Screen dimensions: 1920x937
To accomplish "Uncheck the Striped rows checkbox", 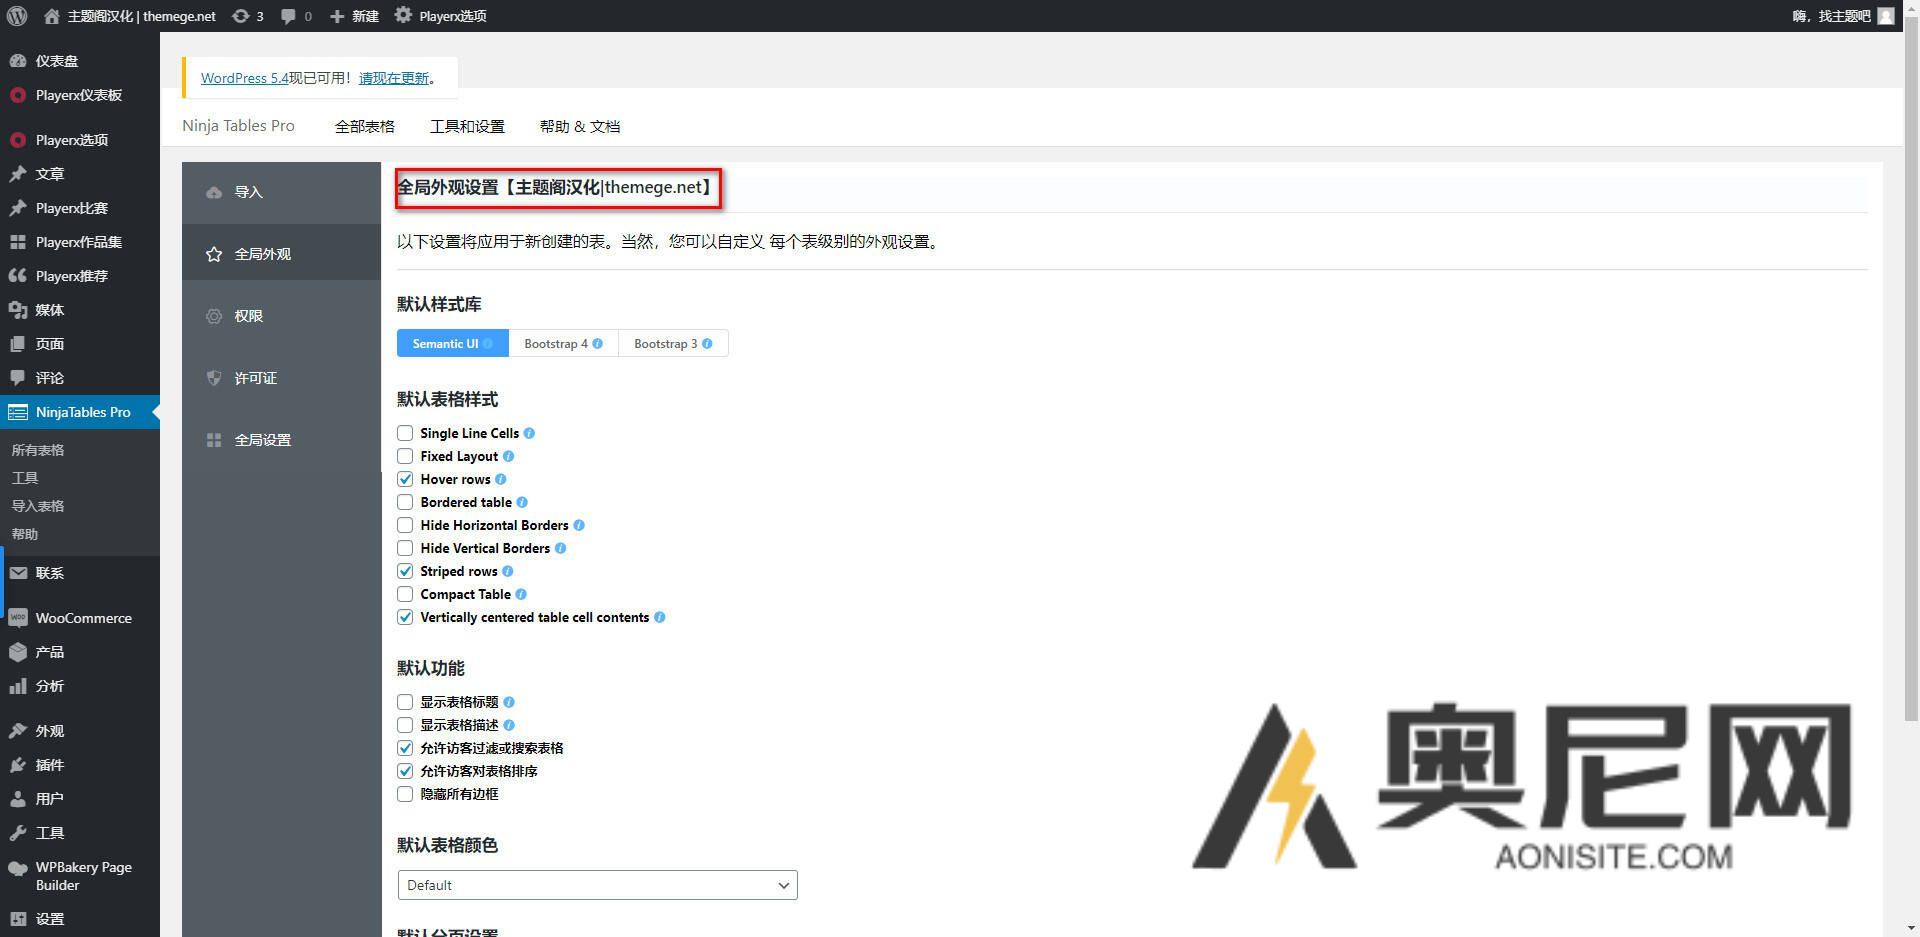I will [x=405, y=571].
